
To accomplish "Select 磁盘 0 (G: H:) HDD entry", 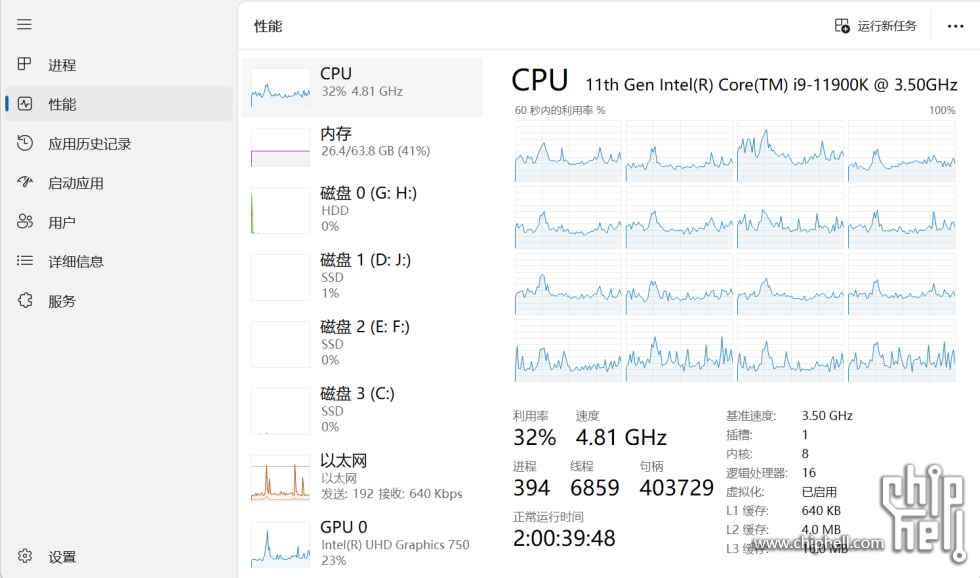I will (x=362, y=210).
